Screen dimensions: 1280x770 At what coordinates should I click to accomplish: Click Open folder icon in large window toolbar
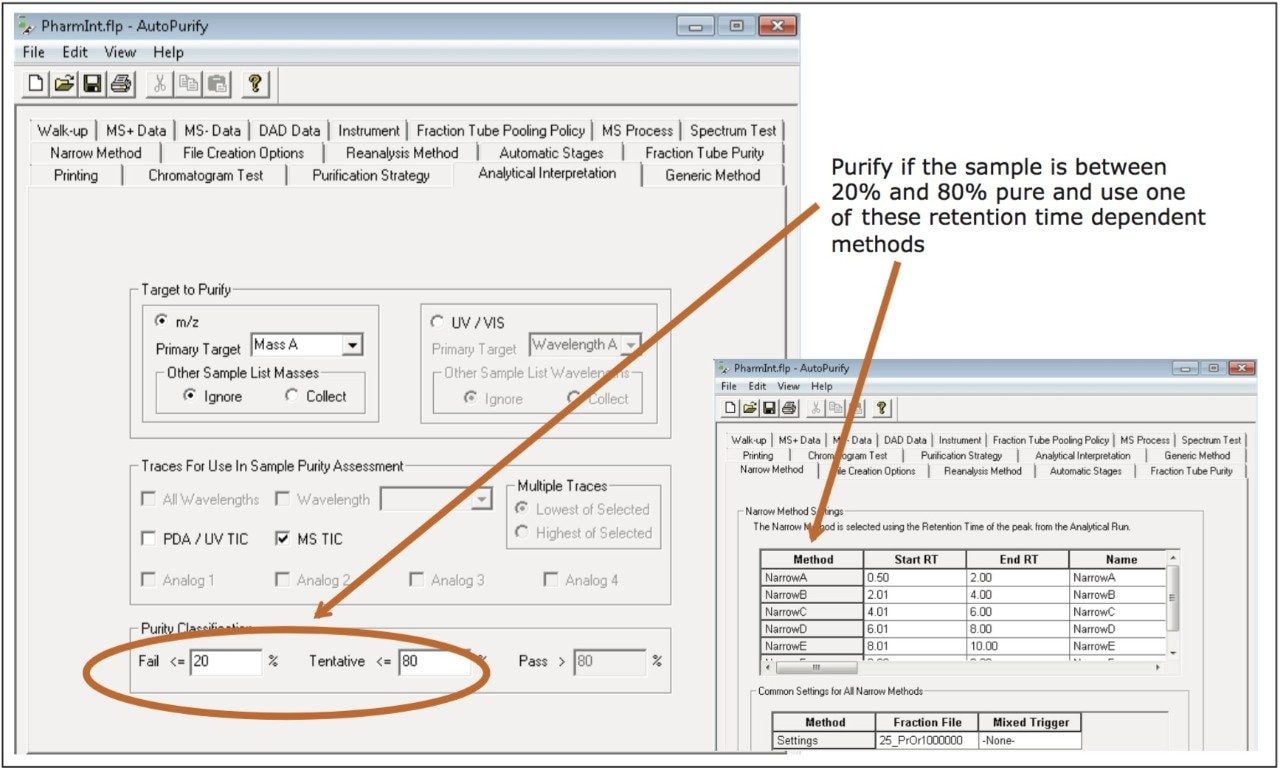pos(64,85)
